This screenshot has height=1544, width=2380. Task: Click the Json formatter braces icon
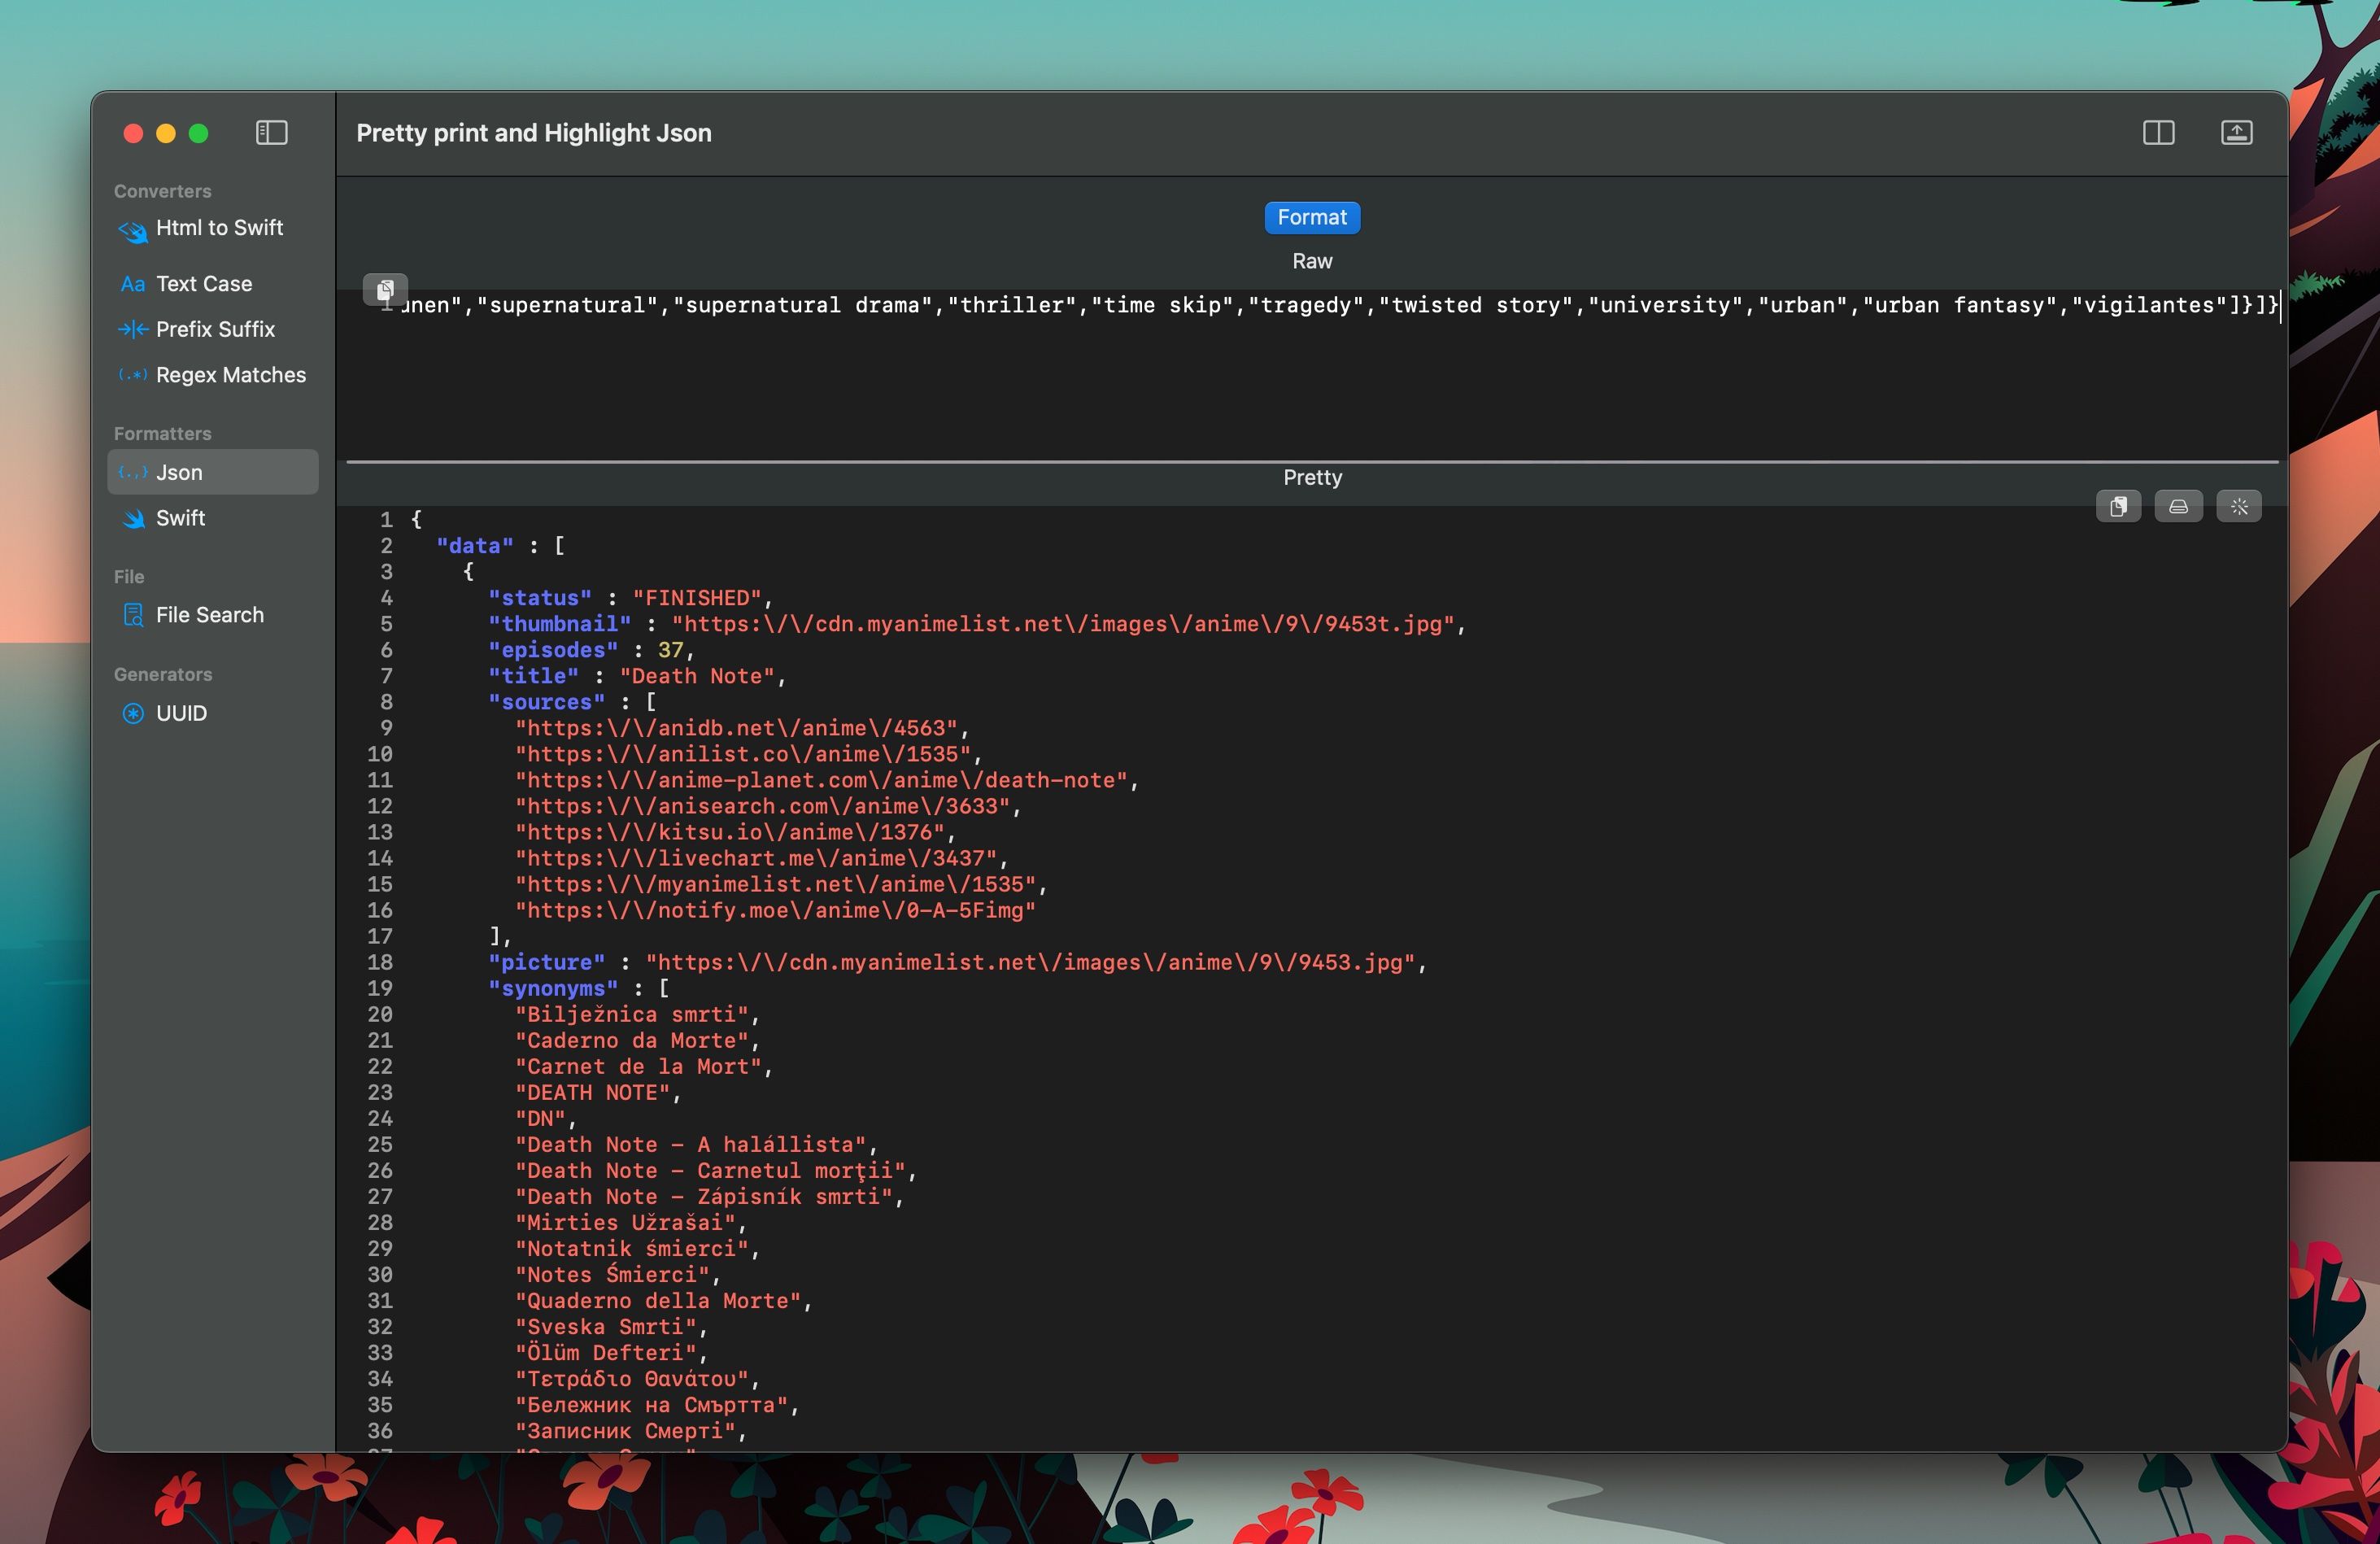[132, 472]
